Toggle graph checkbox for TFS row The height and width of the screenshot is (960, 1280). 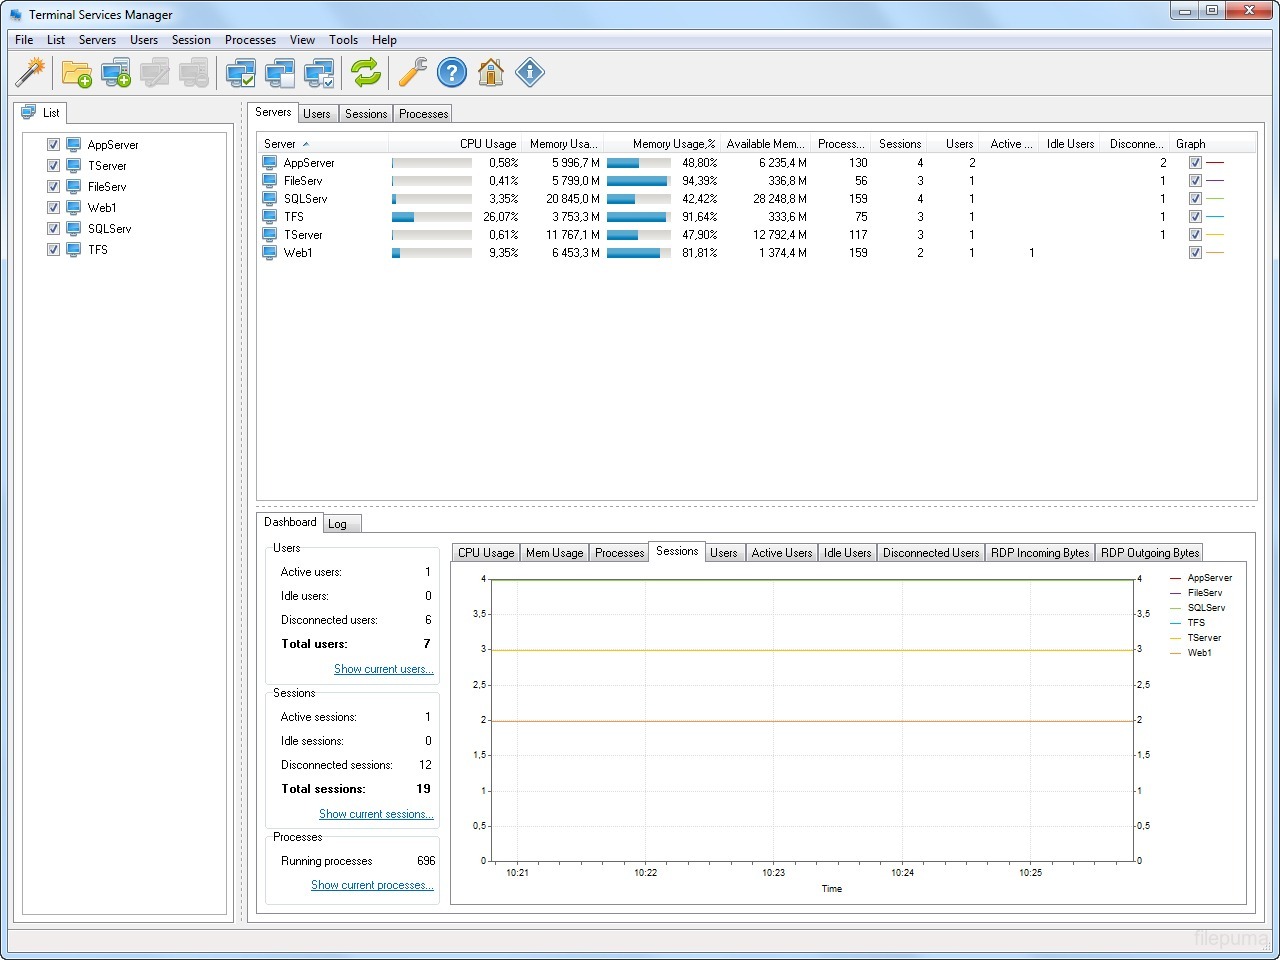1195,217
